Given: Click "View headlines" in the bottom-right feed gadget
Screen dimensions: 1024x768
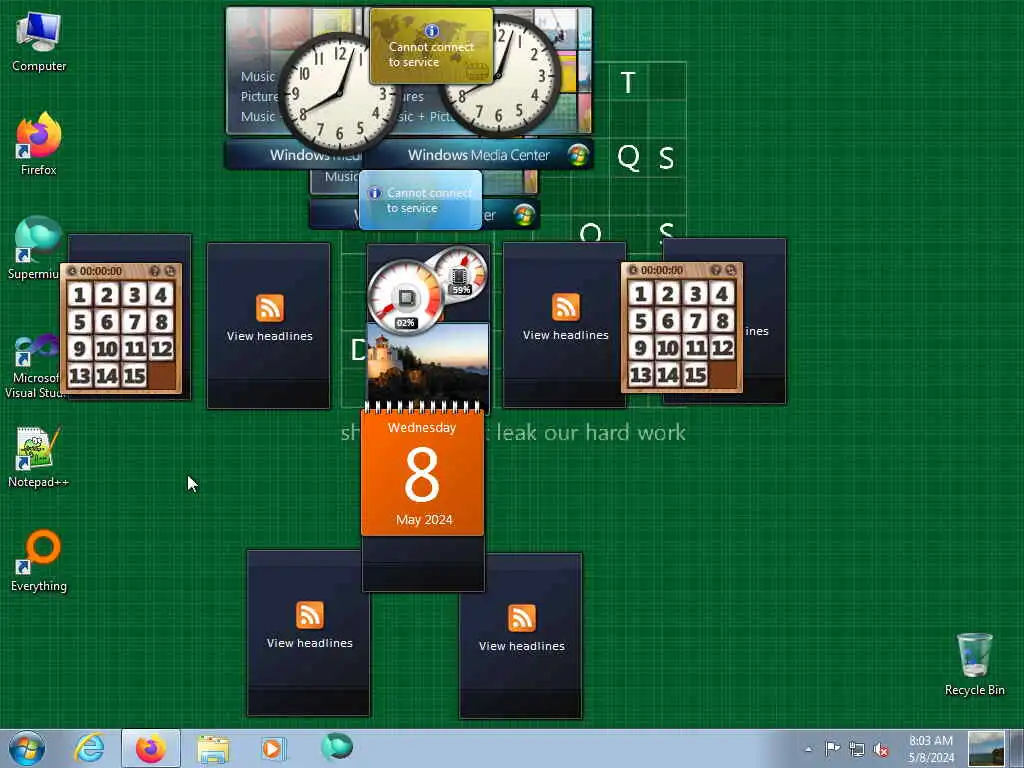Looking at the screenshot, I should tap(521, 646).
